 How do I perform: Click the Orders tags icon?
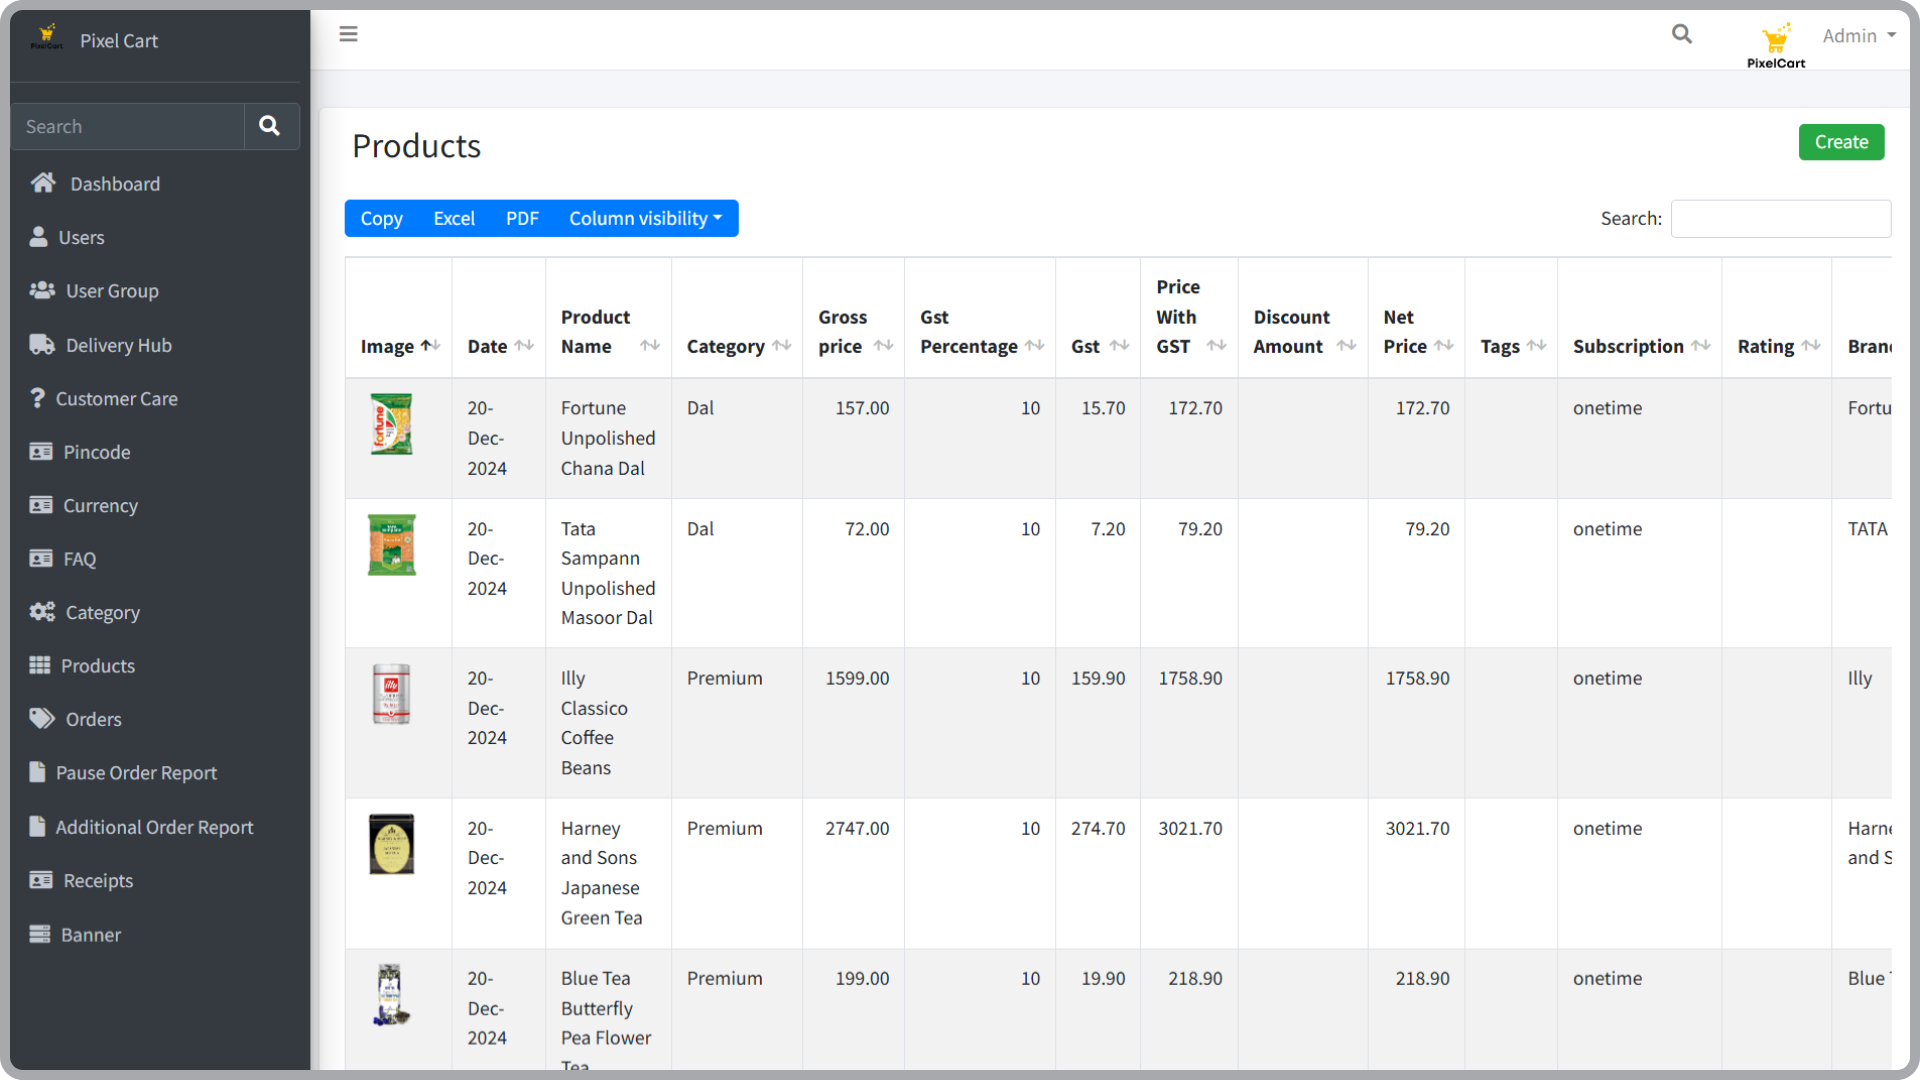tap(42, 718)
